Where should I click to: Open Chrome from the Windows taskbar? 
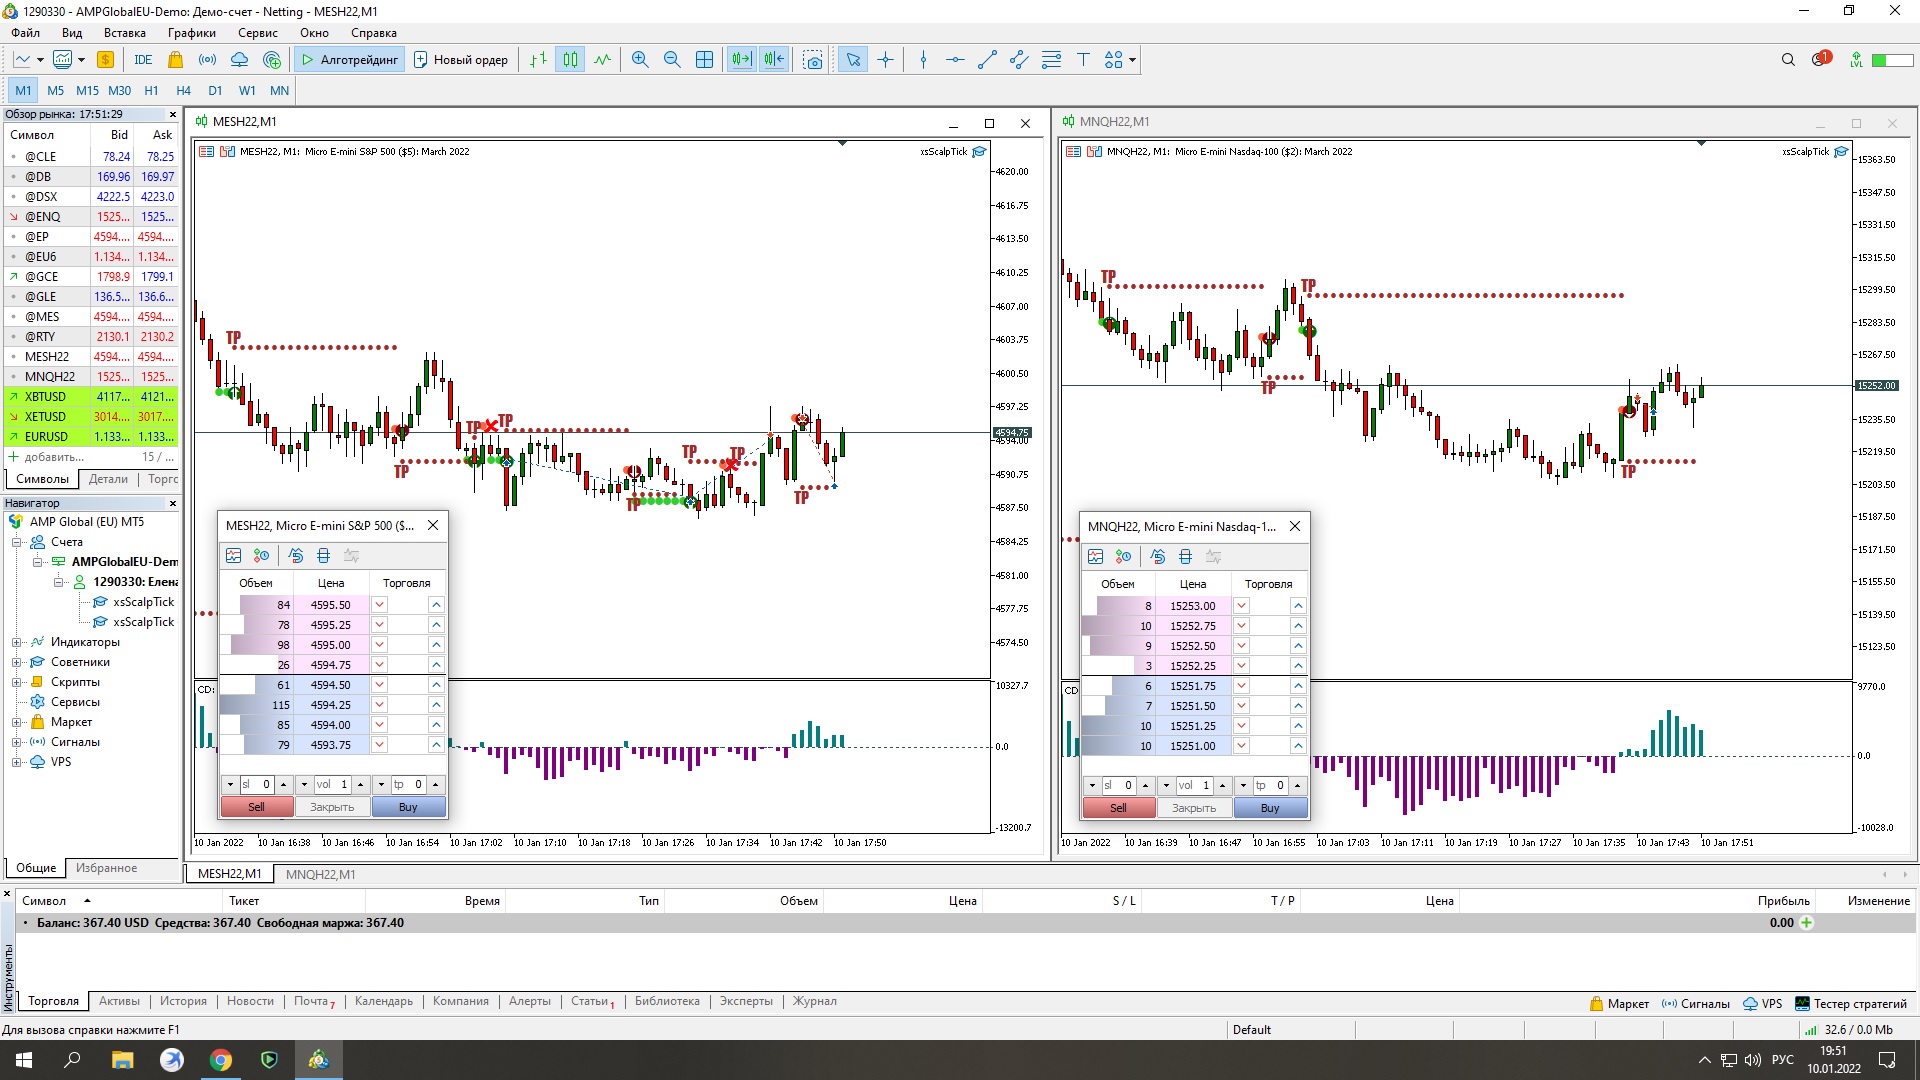click(221, 1060)
